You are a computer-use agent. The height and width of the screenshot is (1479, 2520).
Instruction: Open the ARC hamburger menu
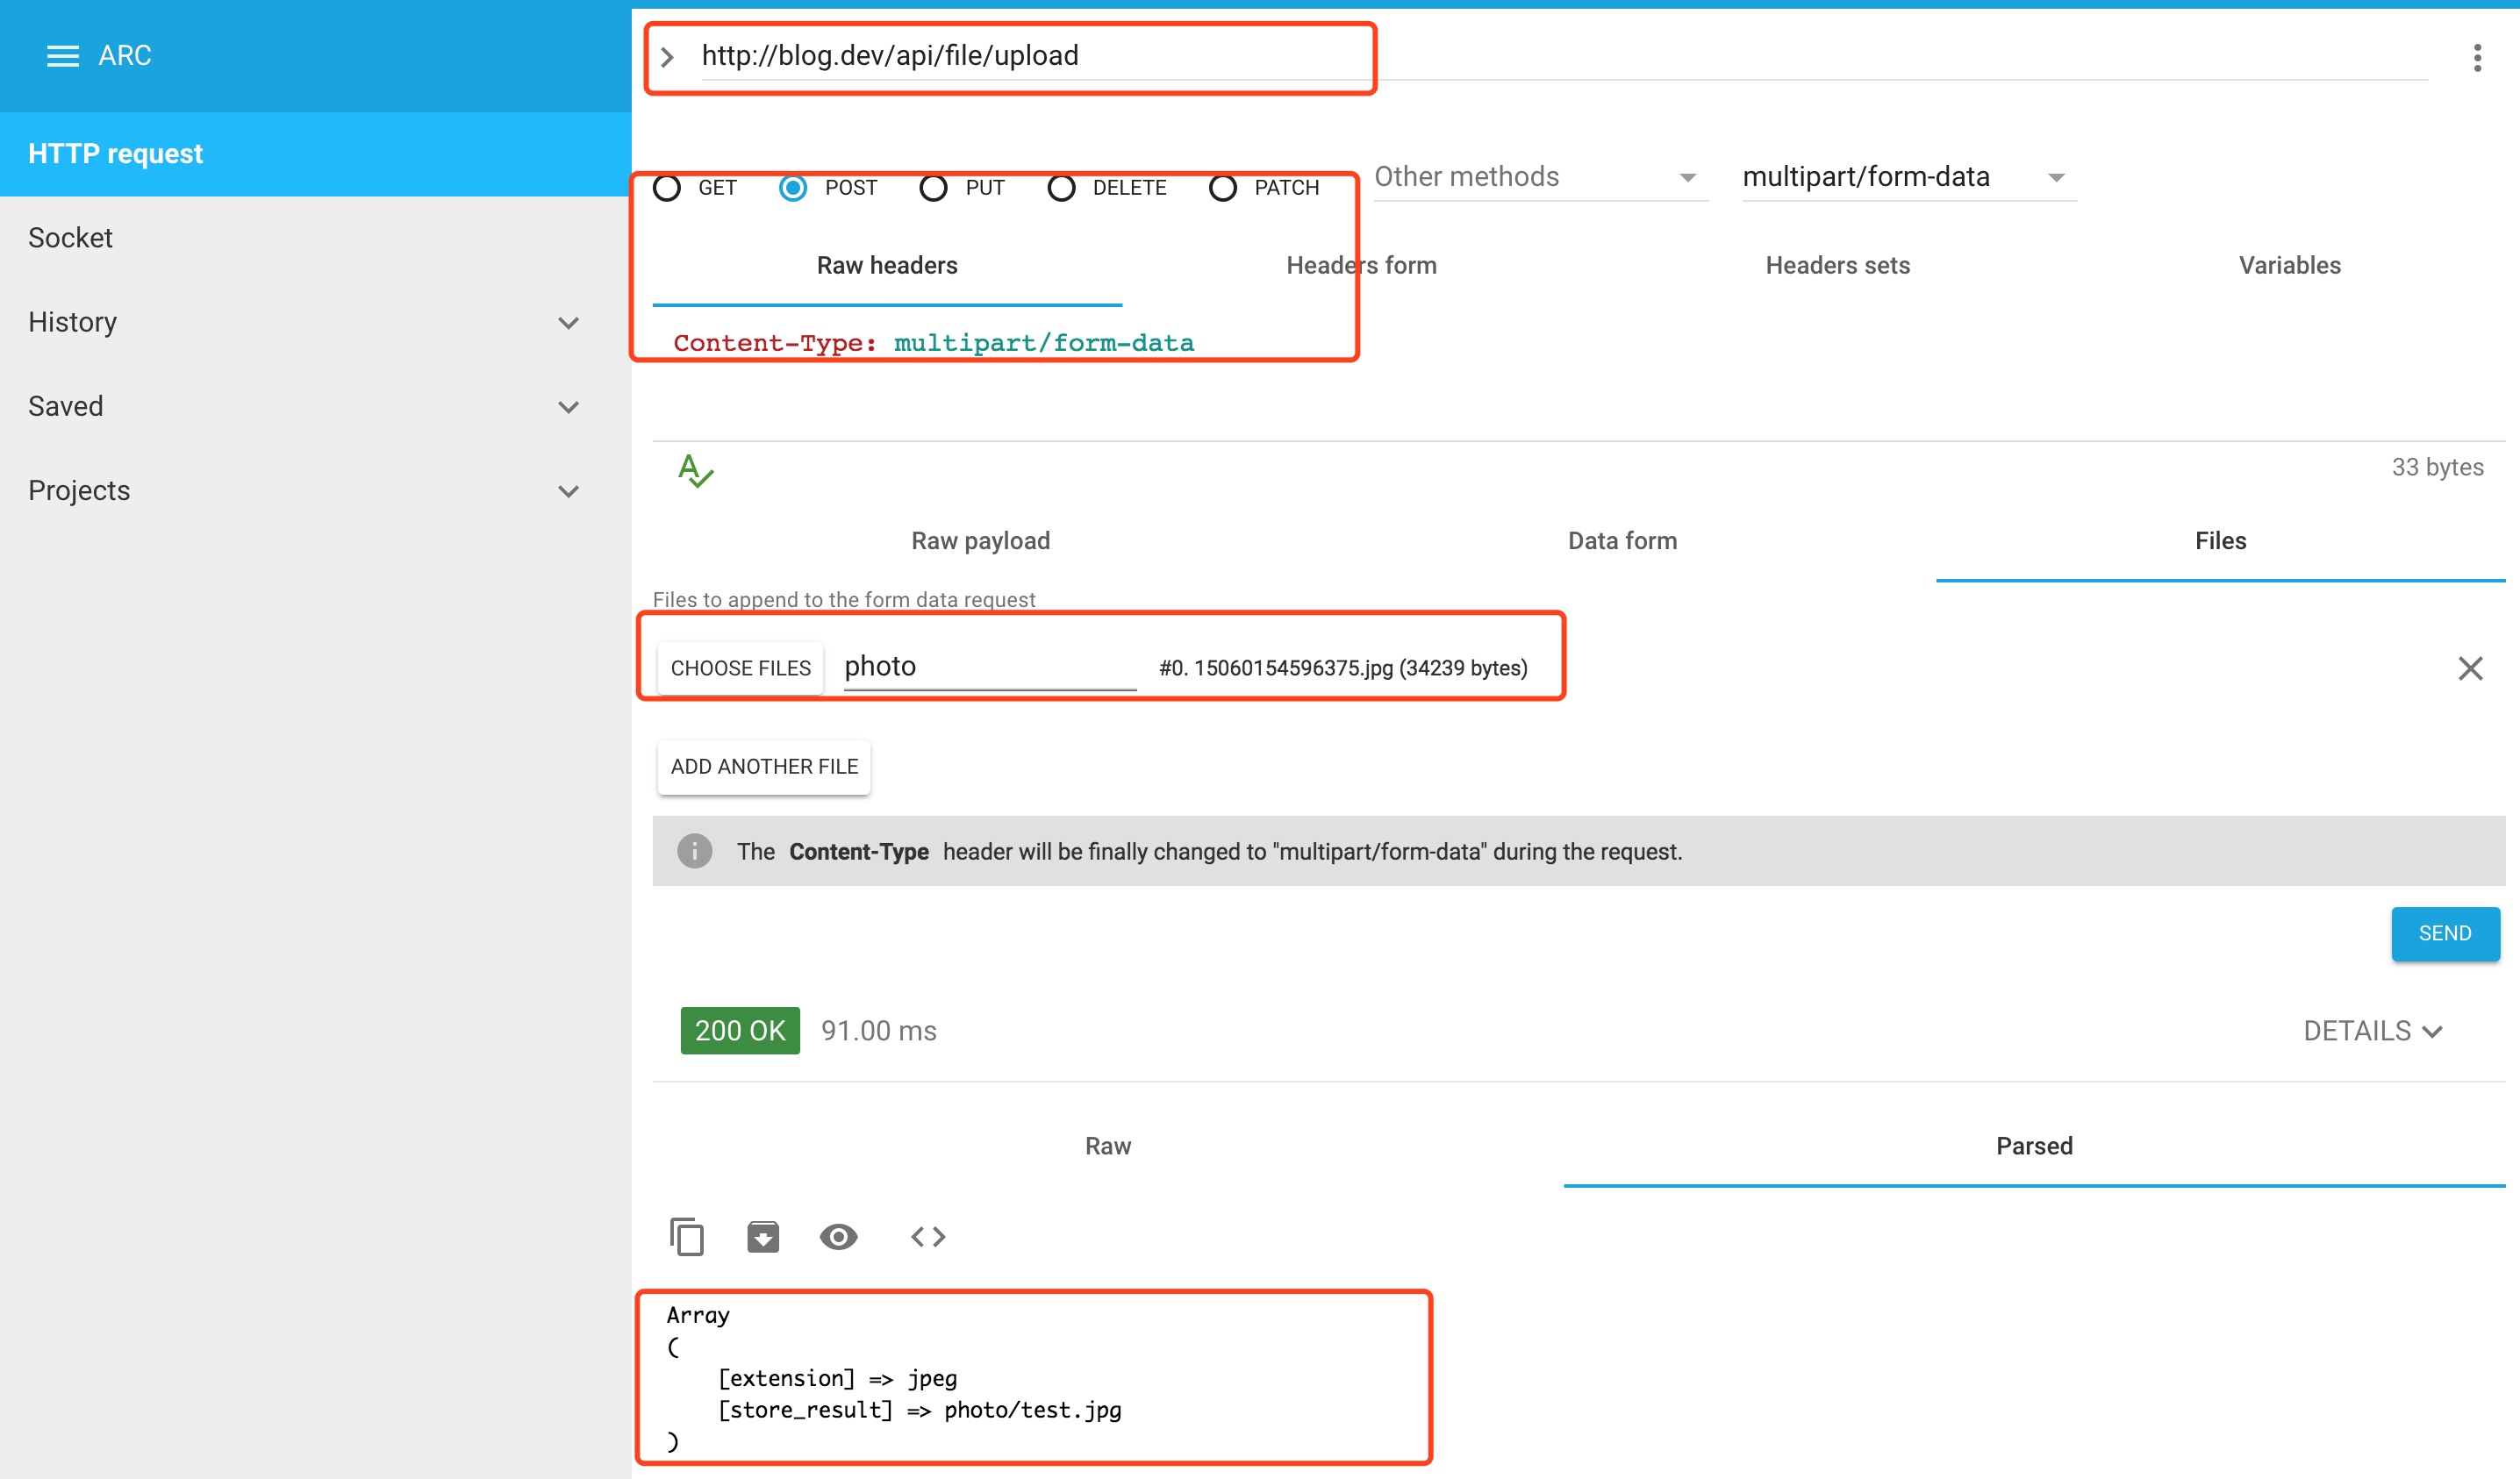click(x=62, y=56)
